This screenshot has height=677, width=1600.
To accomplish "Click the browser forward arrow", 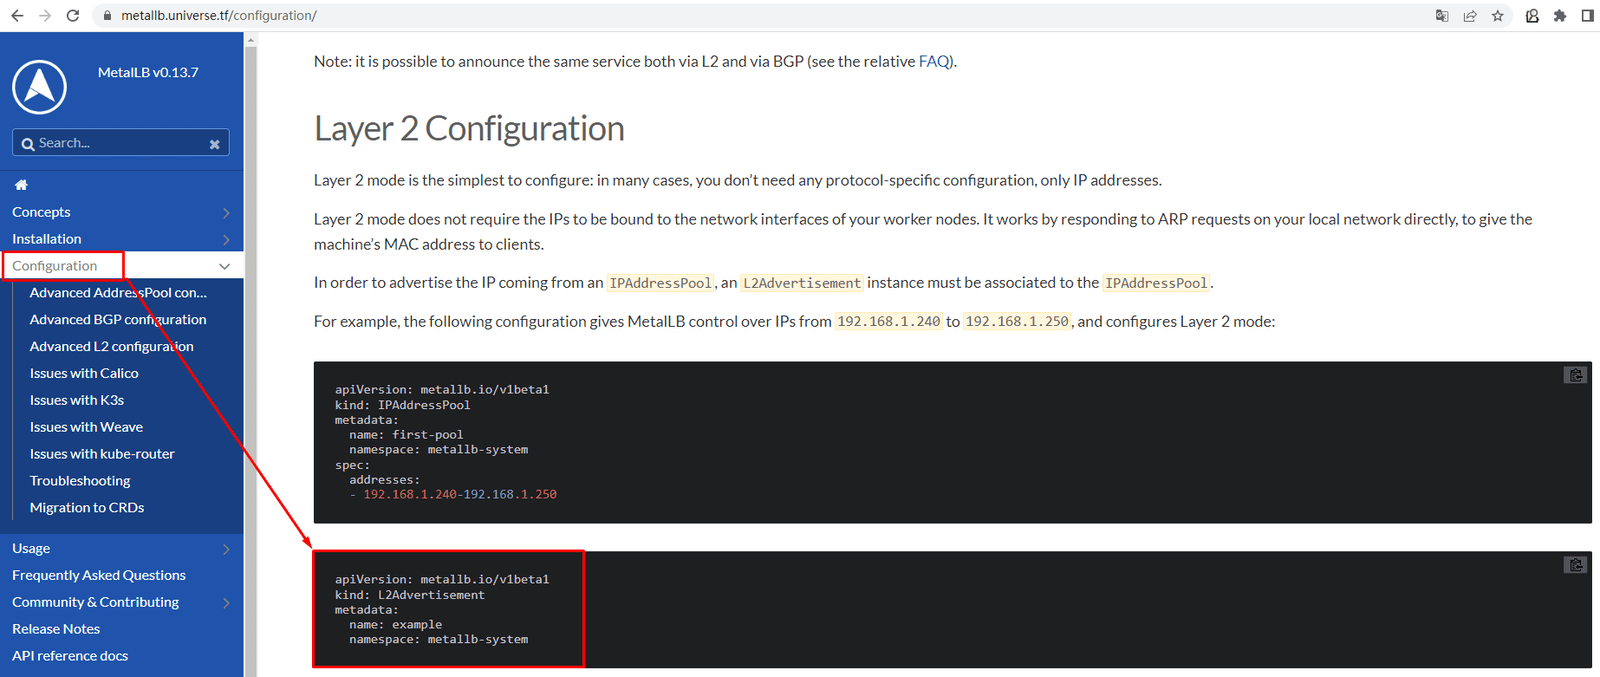I will tap(45, 16).
